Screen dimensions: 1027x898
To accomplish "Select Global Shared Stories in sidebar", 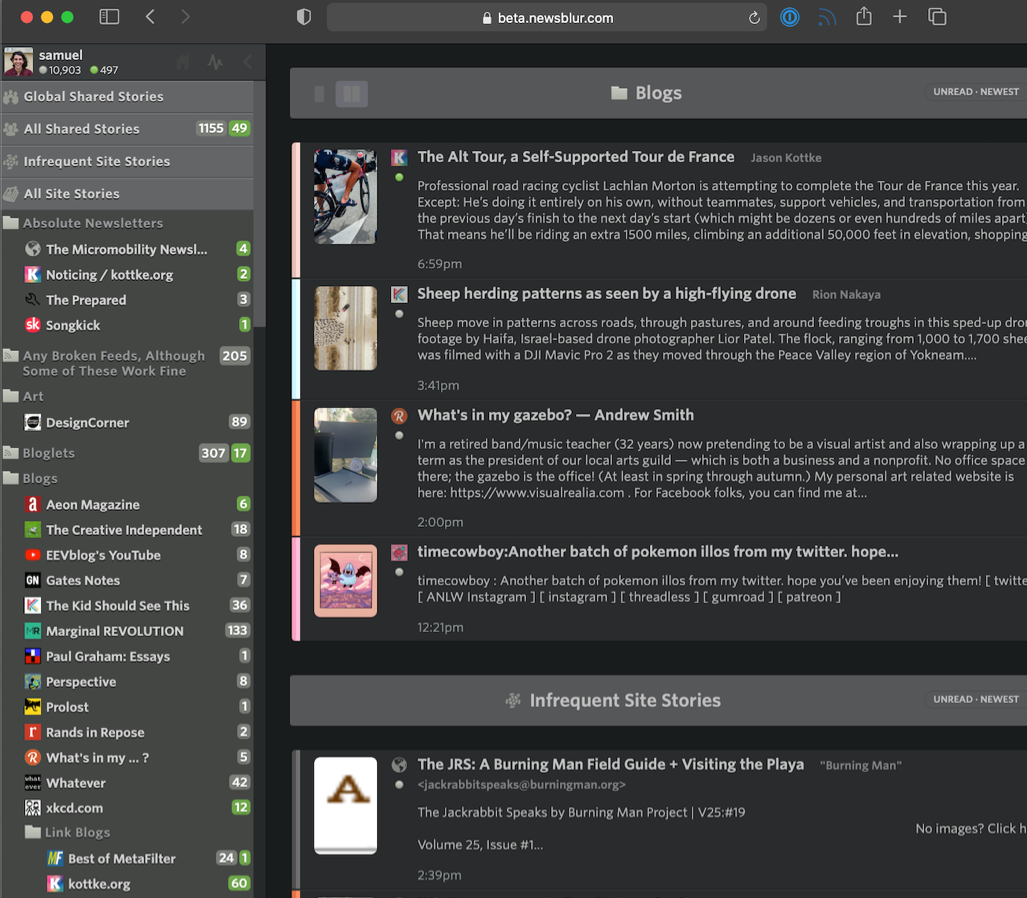I will pyautogui.click(x=93, y=97).
